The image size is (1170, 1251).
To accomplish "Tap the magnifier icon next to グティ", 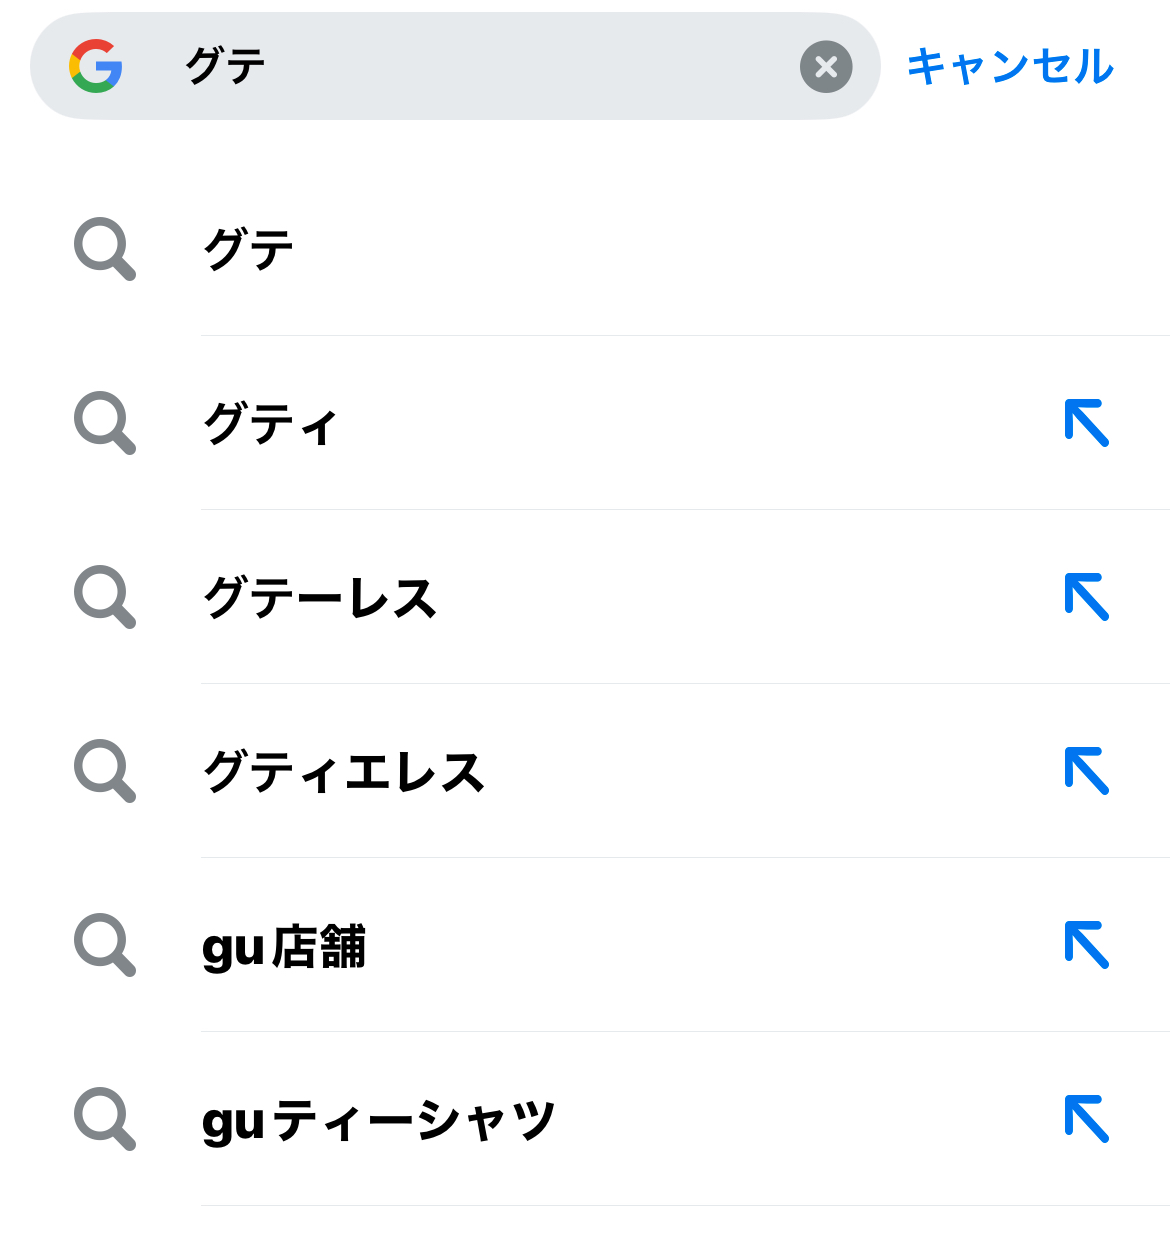I will pos(104,423).
